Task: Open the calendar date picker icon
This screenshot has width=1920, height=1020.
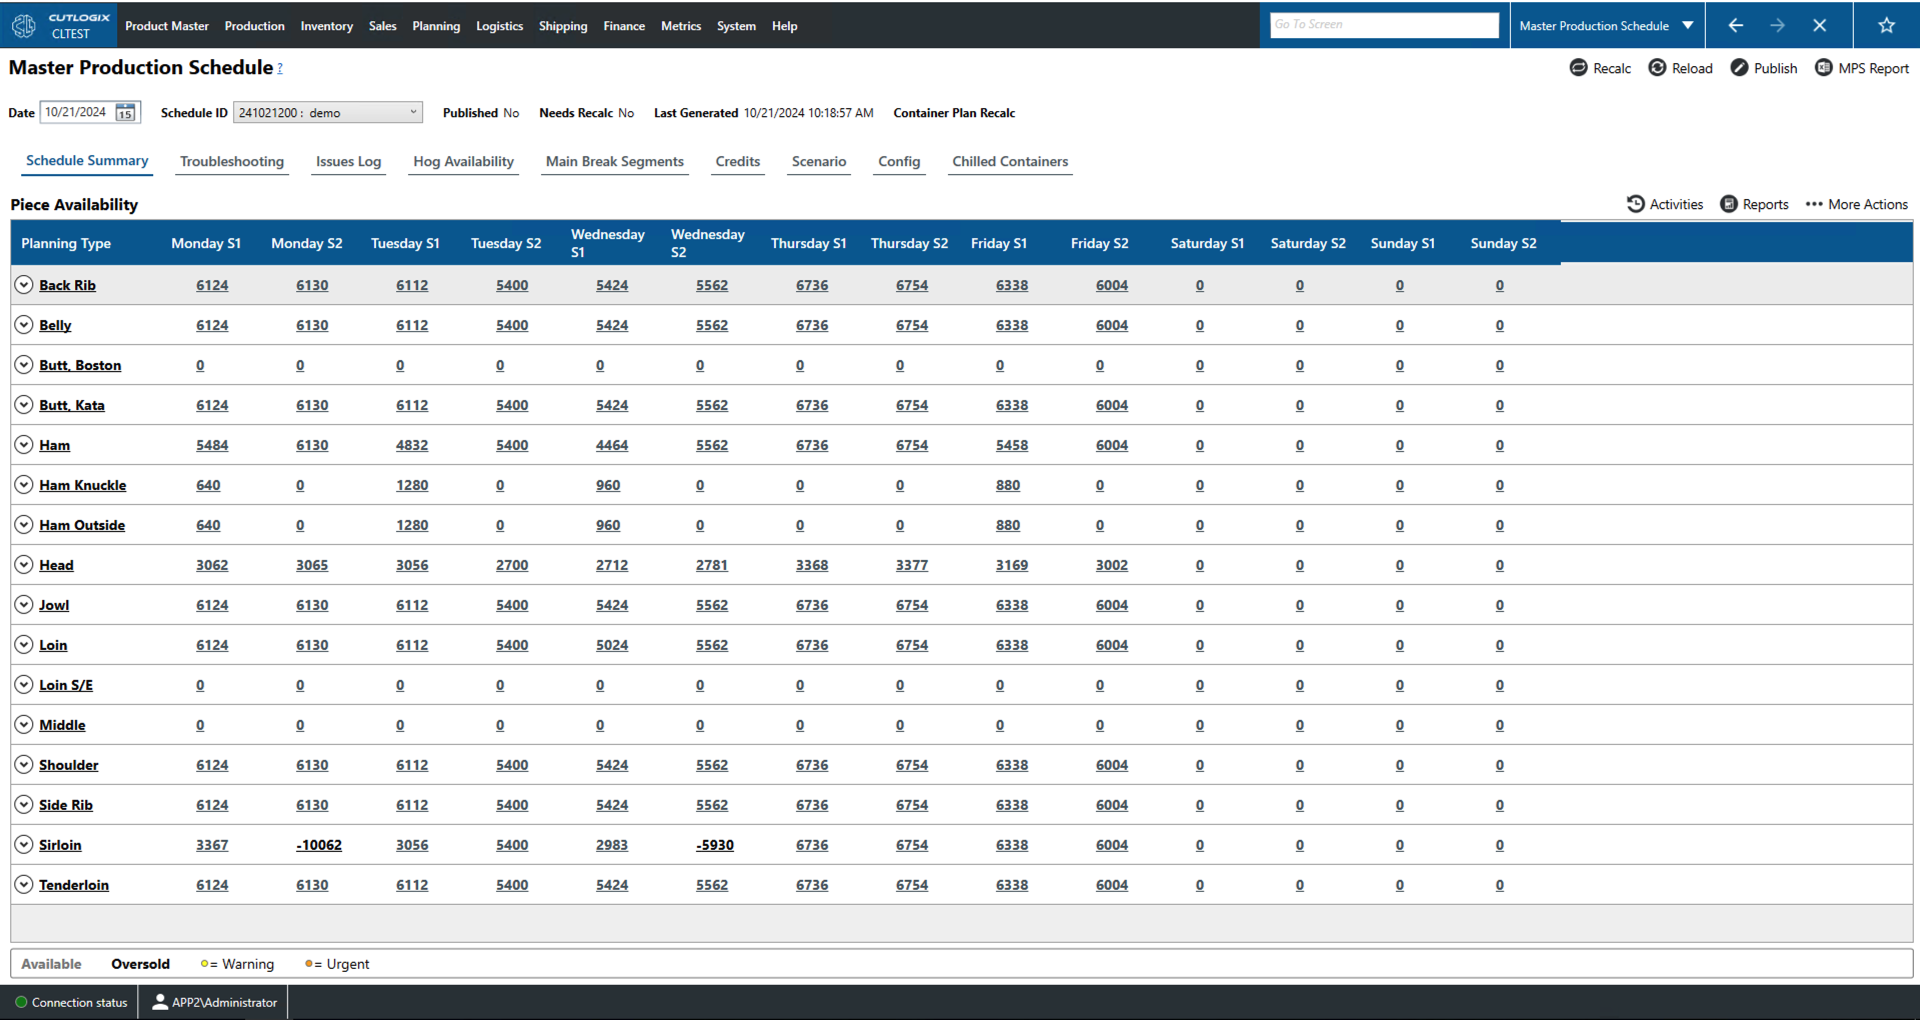Action: click(125, 113)
